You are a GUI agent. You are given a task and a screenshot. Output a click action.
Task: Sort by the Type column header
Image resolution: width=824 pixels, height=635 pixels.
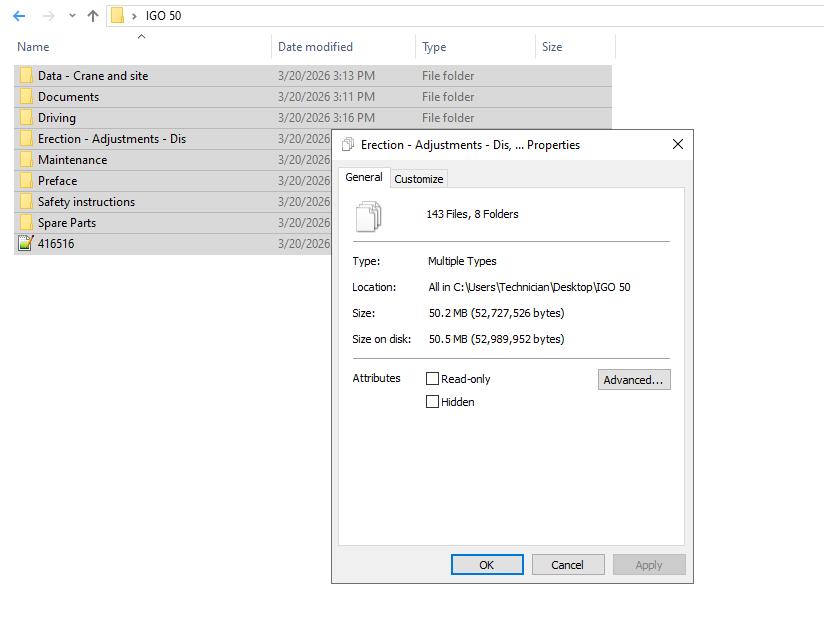[x=434, y=47]
